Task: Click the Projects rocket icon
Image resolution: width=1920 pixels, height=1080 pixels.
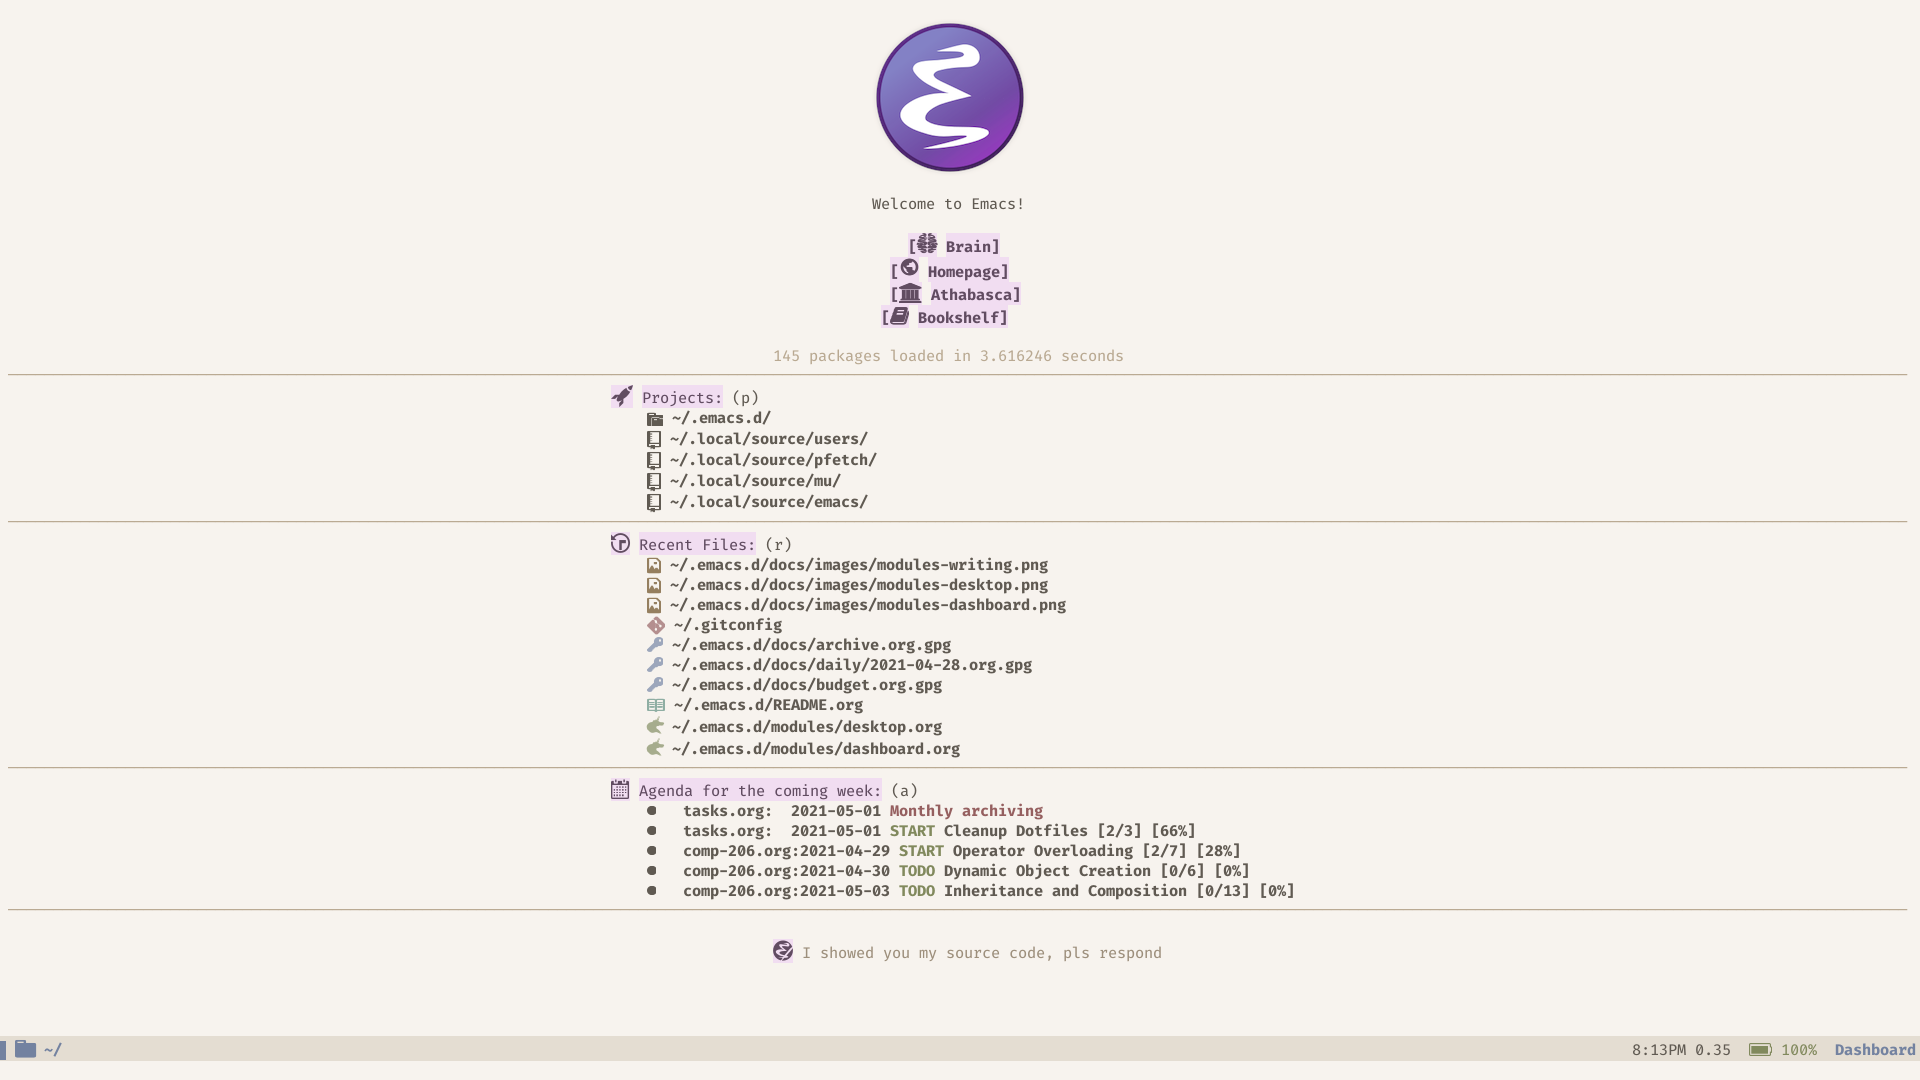Action: point(621,396)
